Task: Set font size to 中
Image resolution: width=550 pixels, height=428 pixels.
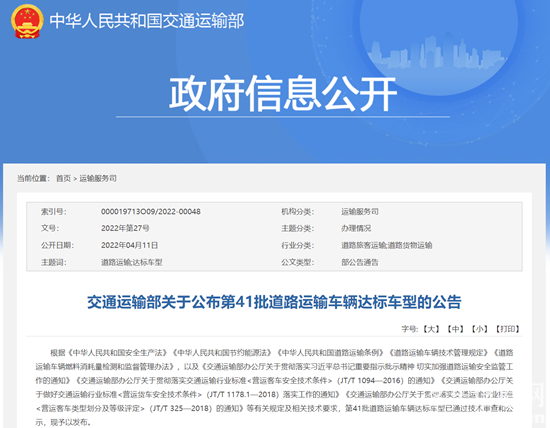Action: click(x=455, y=329)
